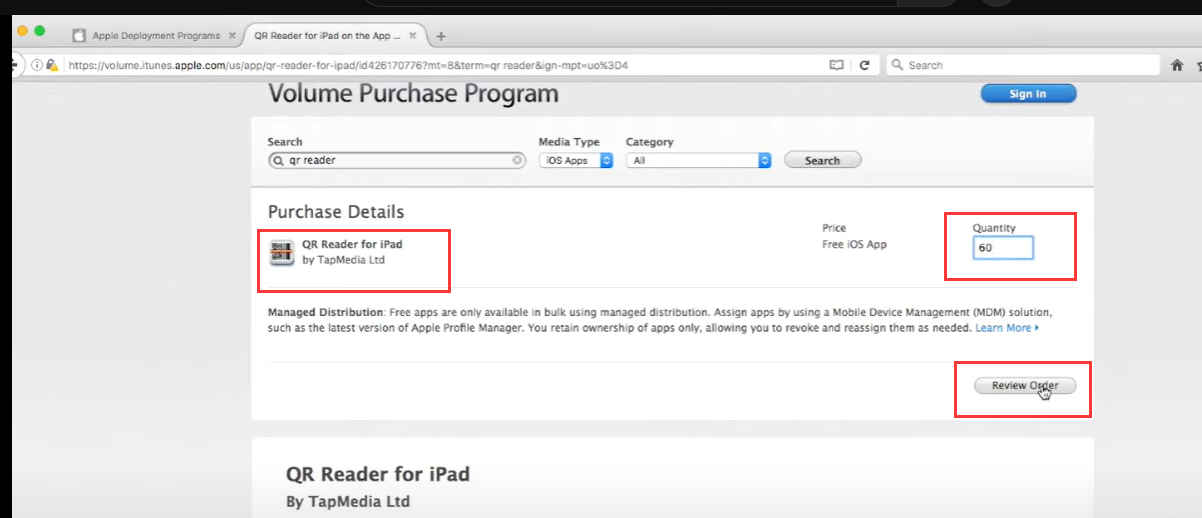Open the Learn More link
The width and height of the screenshot is (1202, 518).
point(1007,328)
